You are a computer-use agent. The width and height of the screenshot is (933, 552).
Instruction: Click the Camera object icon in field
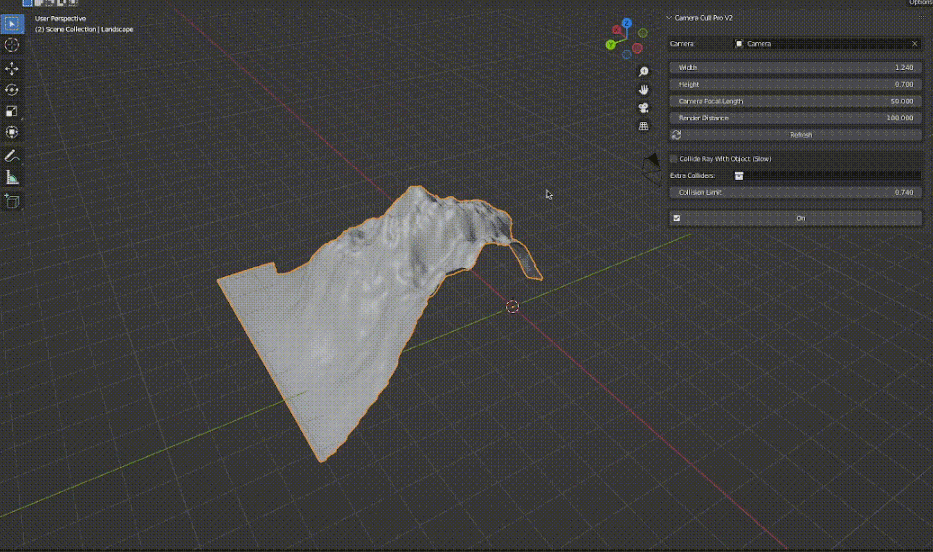[739, 44]
